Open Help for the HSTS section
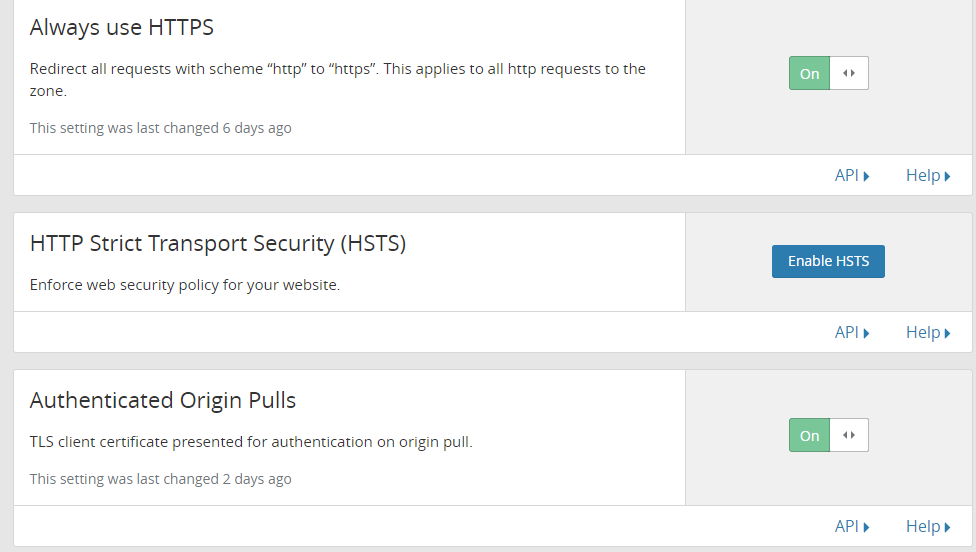The height and width of the screenshot is (552, 976). (x=928, y=332)
